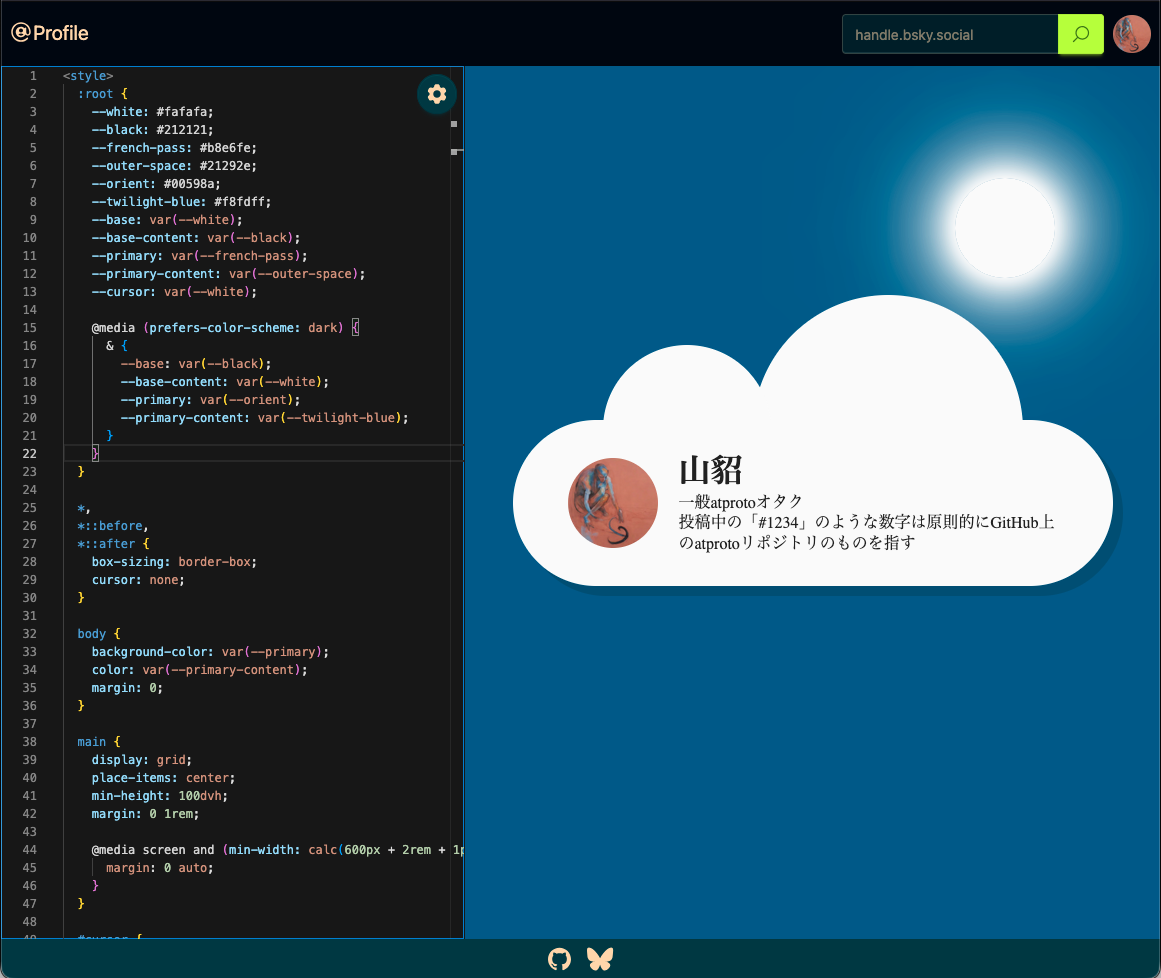Click the 'cursor: none' declaration
Screen dimensions: 1161x978
(x=138, y=580)
